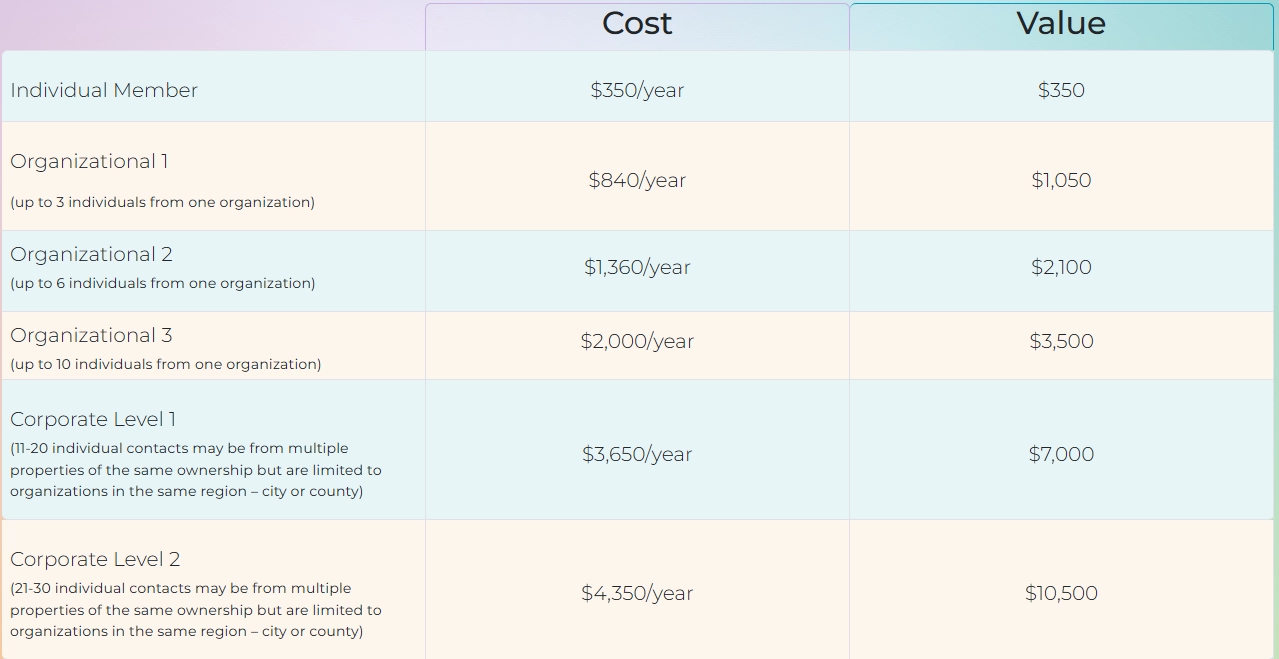Click the $3,500 value cell
This screenshot has height=659, width=1279.
[1061, 341]
